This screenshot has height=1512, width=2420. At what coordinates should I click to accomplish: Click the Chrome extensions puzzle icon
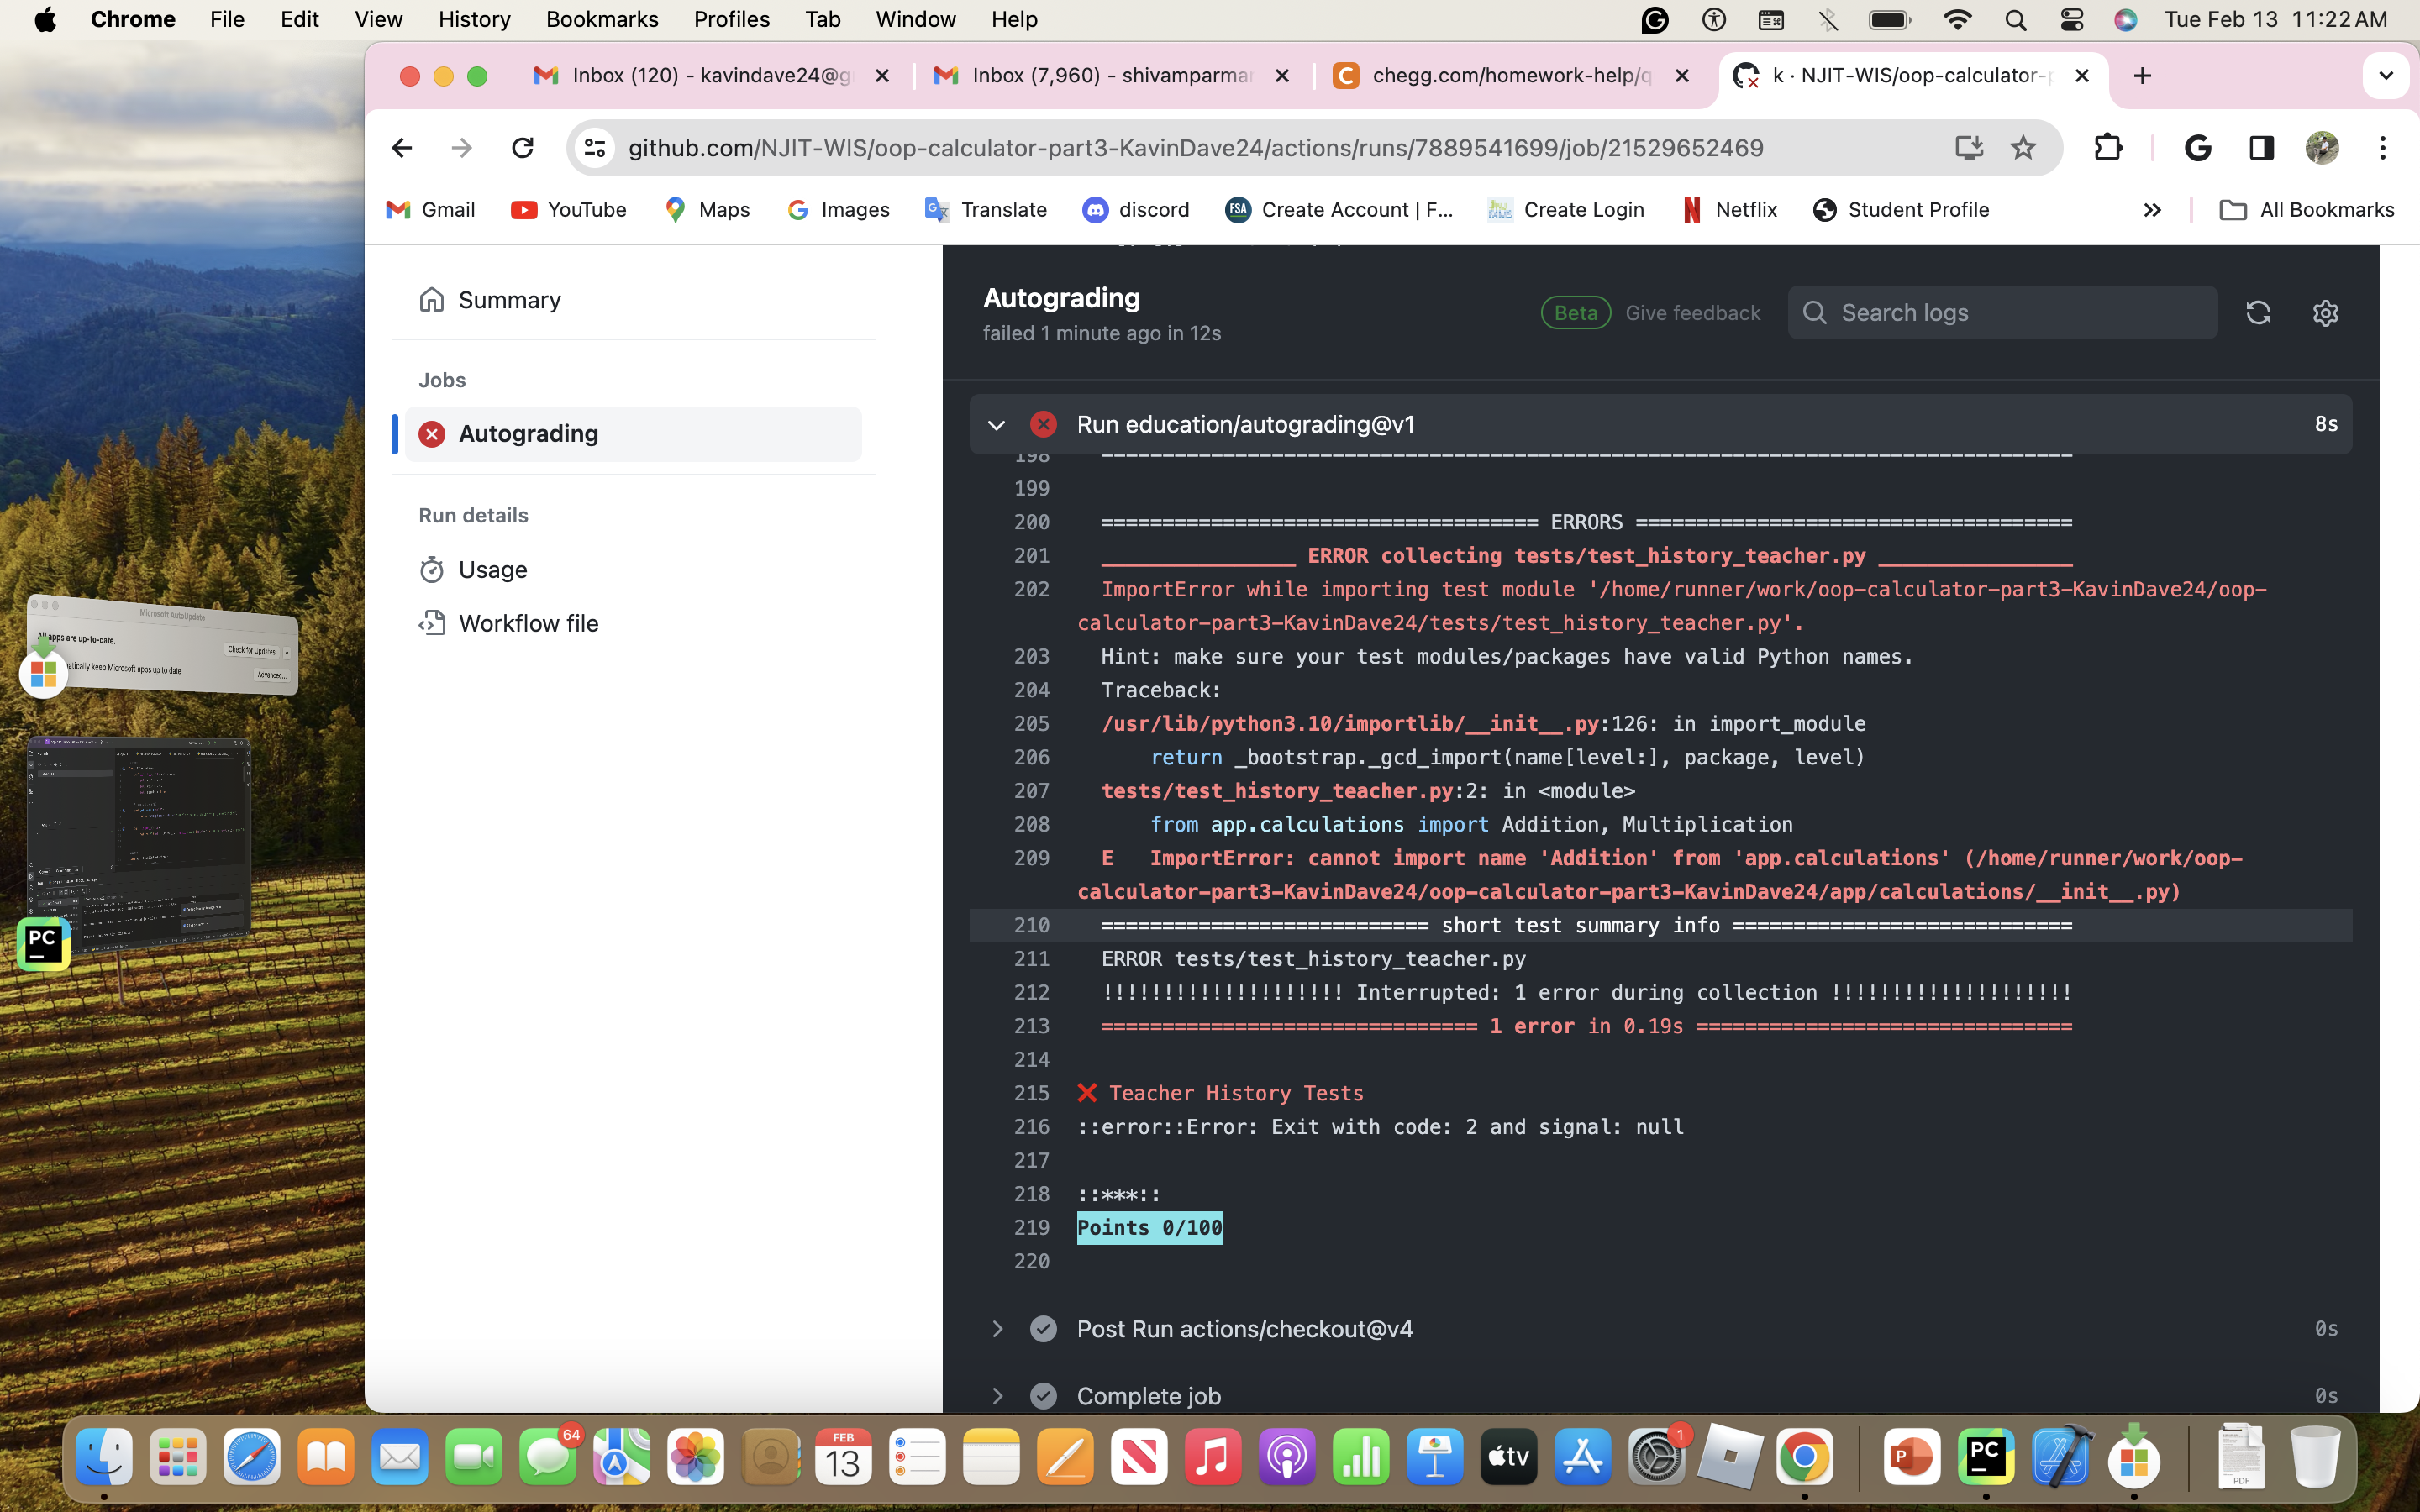(2110, 146)
